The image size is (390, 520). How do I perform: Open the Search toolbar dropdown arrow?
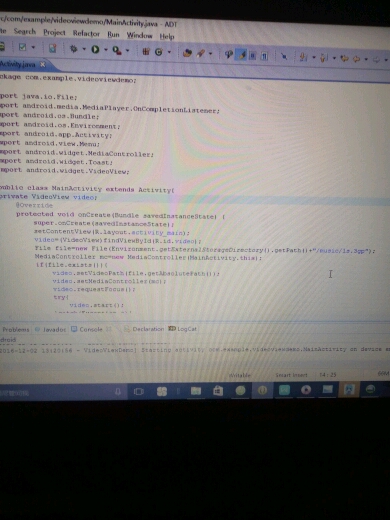(x=210, y=54)
